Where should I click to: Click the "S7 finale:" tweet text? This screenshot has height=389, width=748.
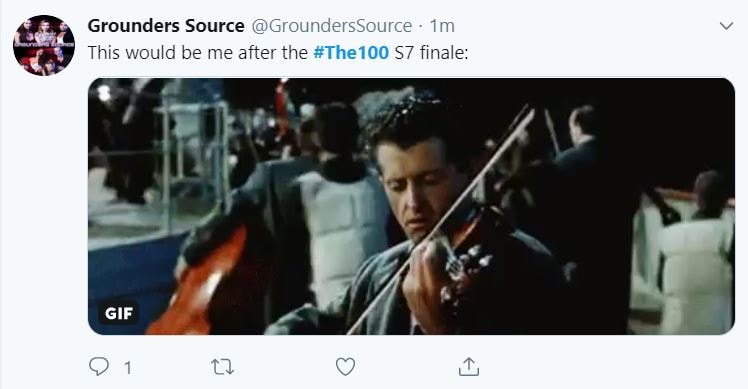point(431,53)
